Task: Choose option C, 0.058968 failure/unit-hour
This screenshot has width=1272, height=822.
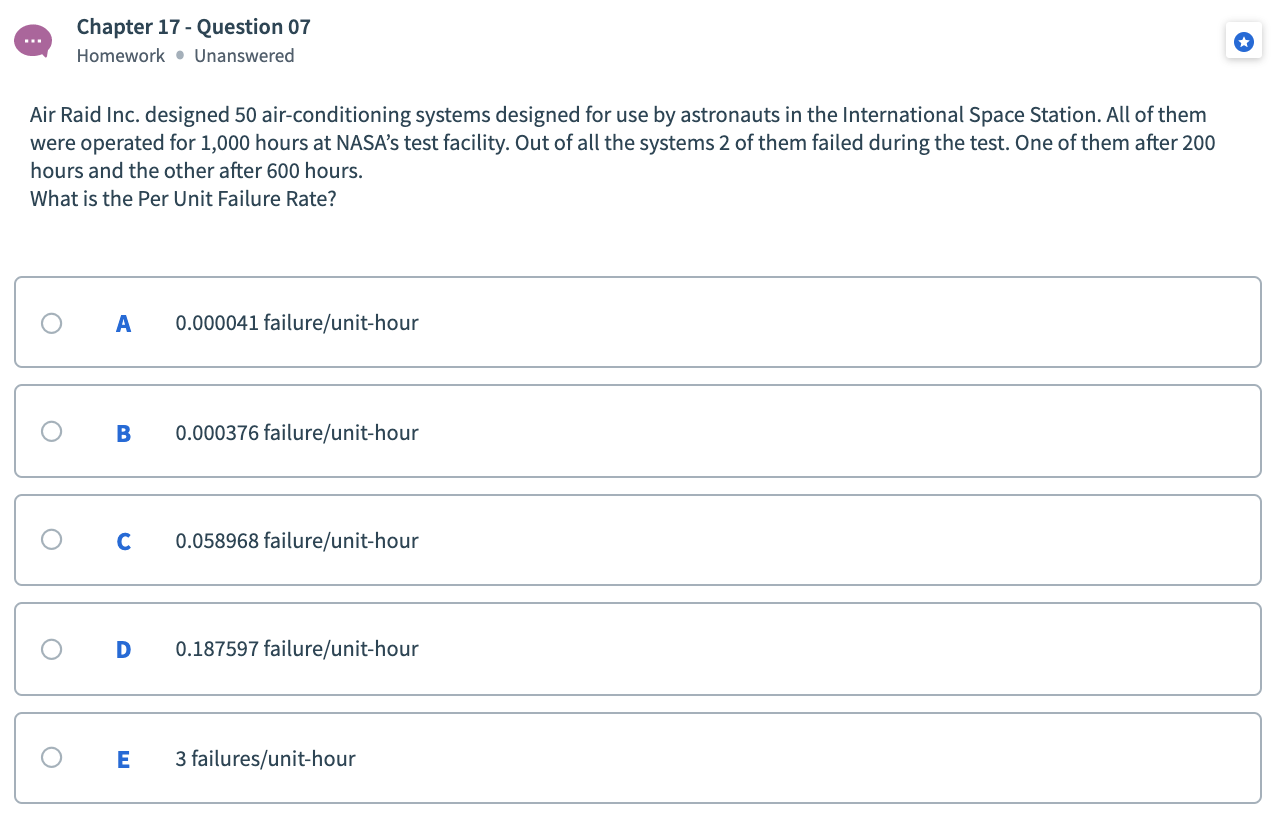Action: click(296, 540)
